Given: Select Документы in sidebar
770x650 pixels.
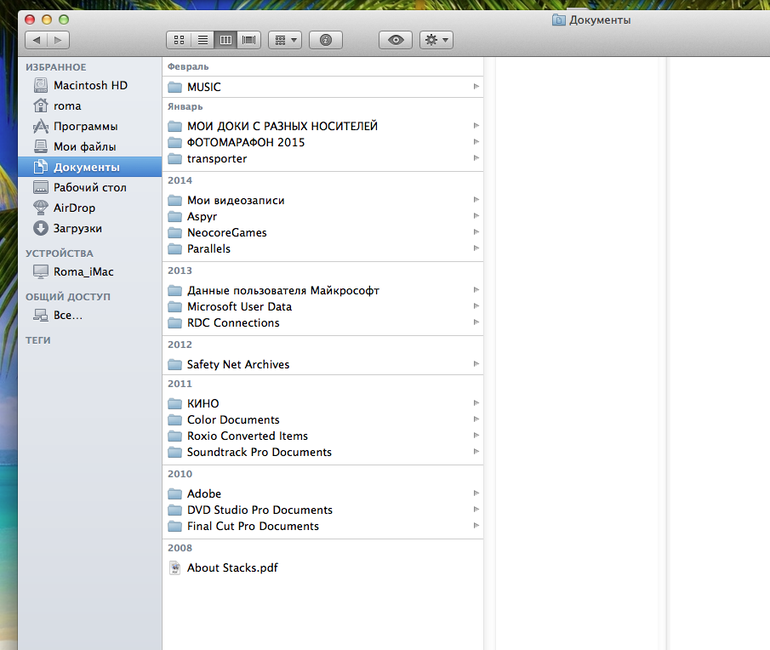Looking at the screenshot, I should (x=90, y=167).
